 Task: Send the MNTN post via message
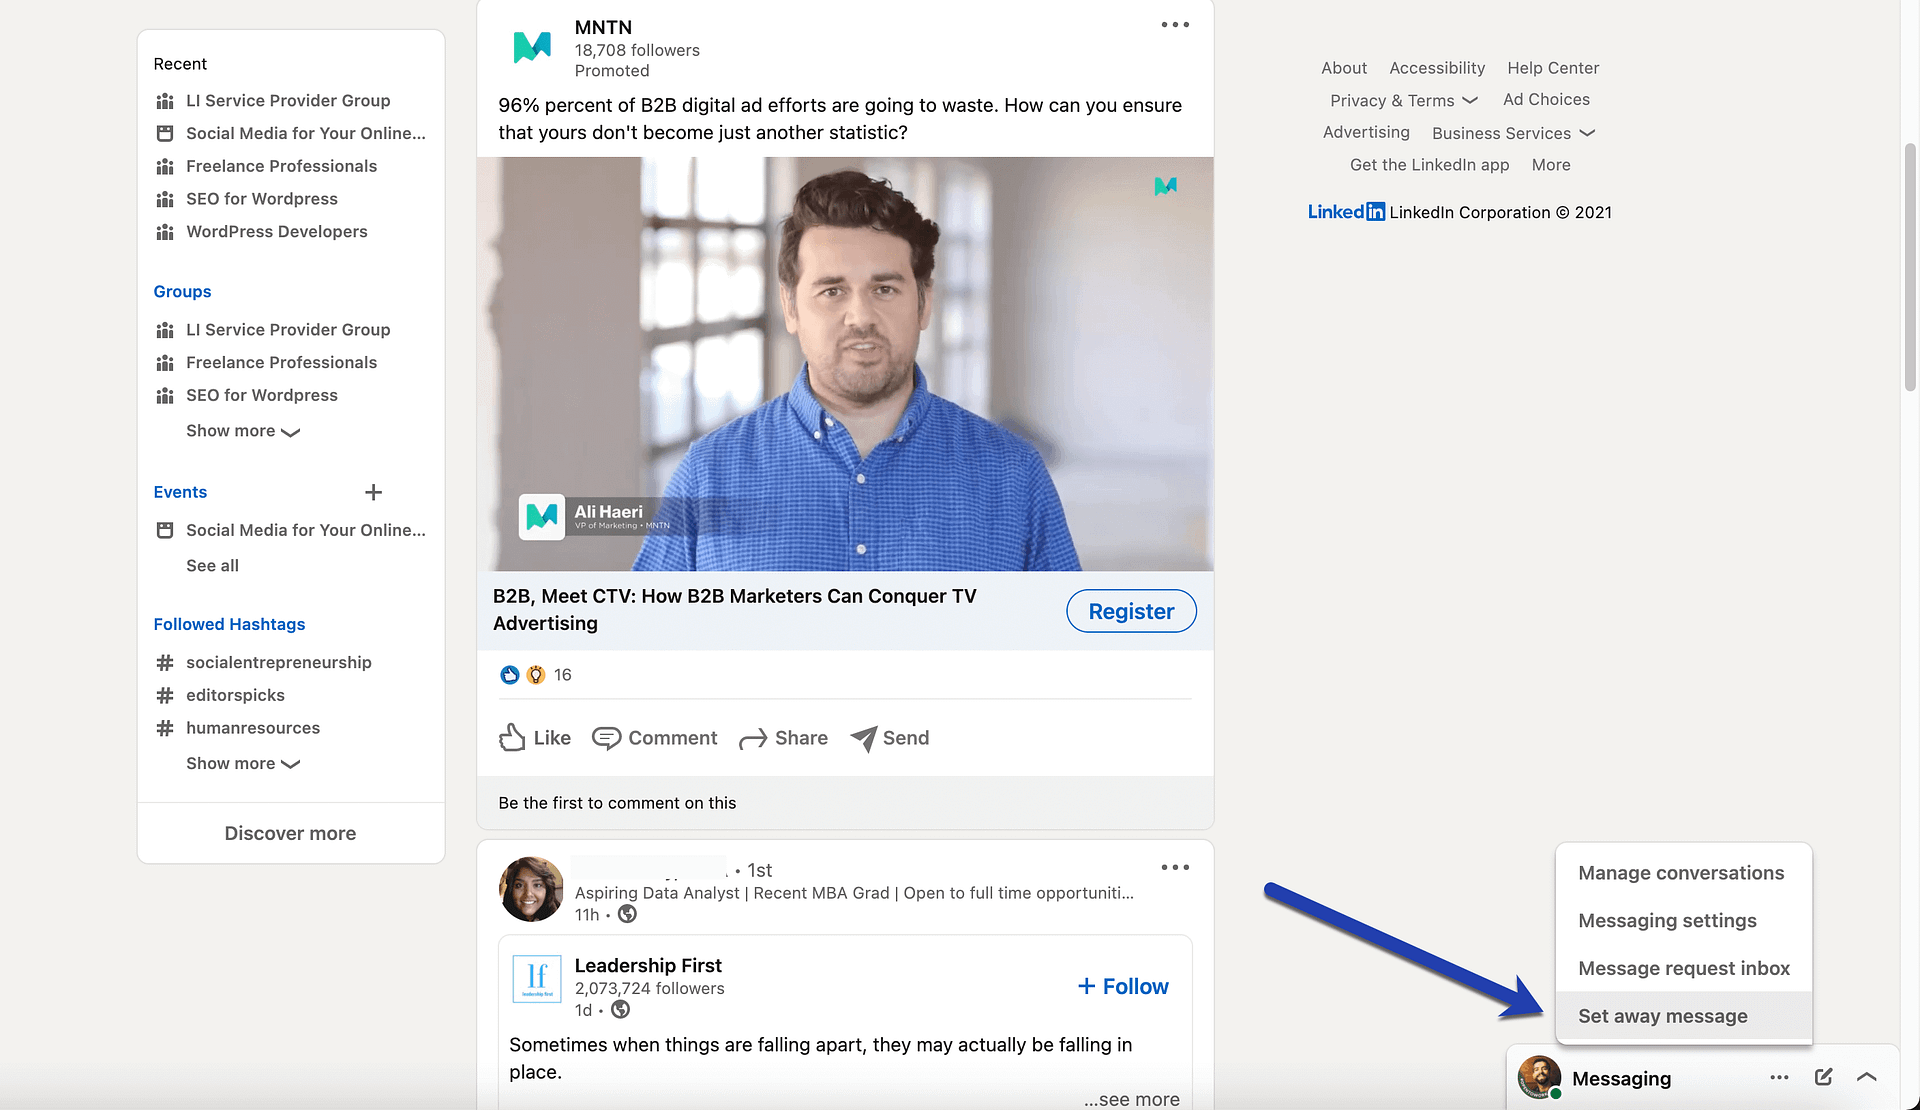tap(890, 738)
